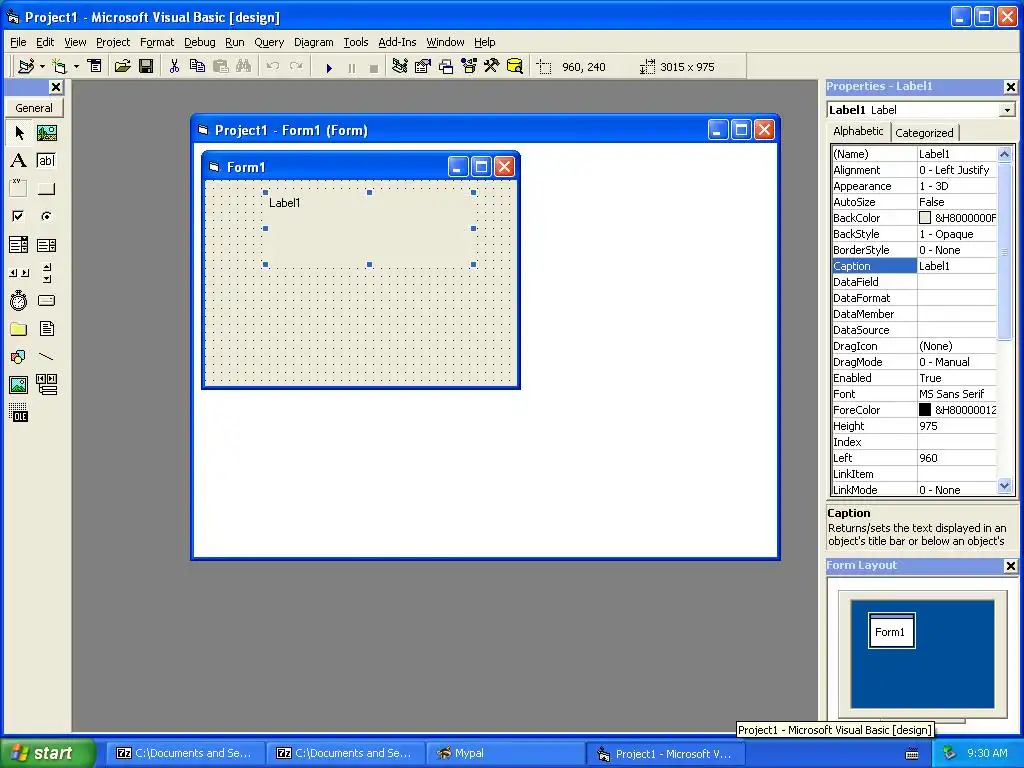Switch to Mypal taskbar button

tap(505, 753)
